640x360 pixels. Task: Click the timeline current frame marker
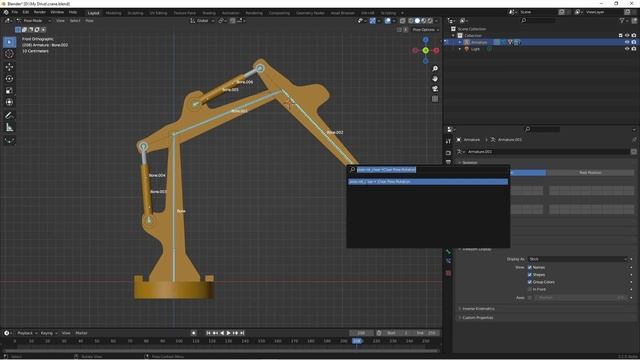[x=357, y=341]
